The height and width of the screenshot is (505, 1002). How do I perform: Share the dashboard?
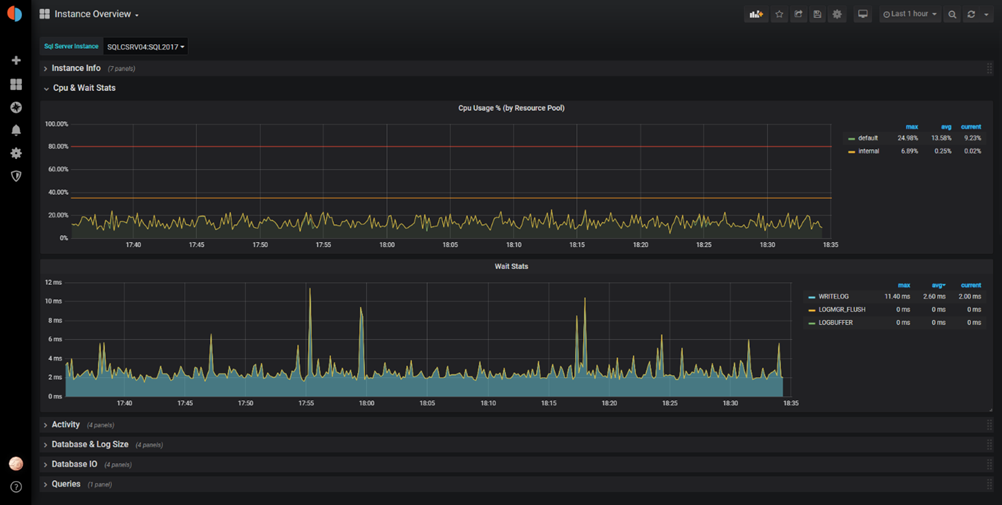798,14
